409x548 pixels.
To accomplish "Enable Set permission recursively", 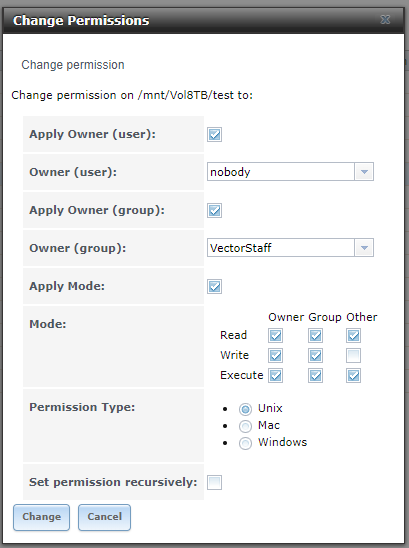I will pos(214,483).
